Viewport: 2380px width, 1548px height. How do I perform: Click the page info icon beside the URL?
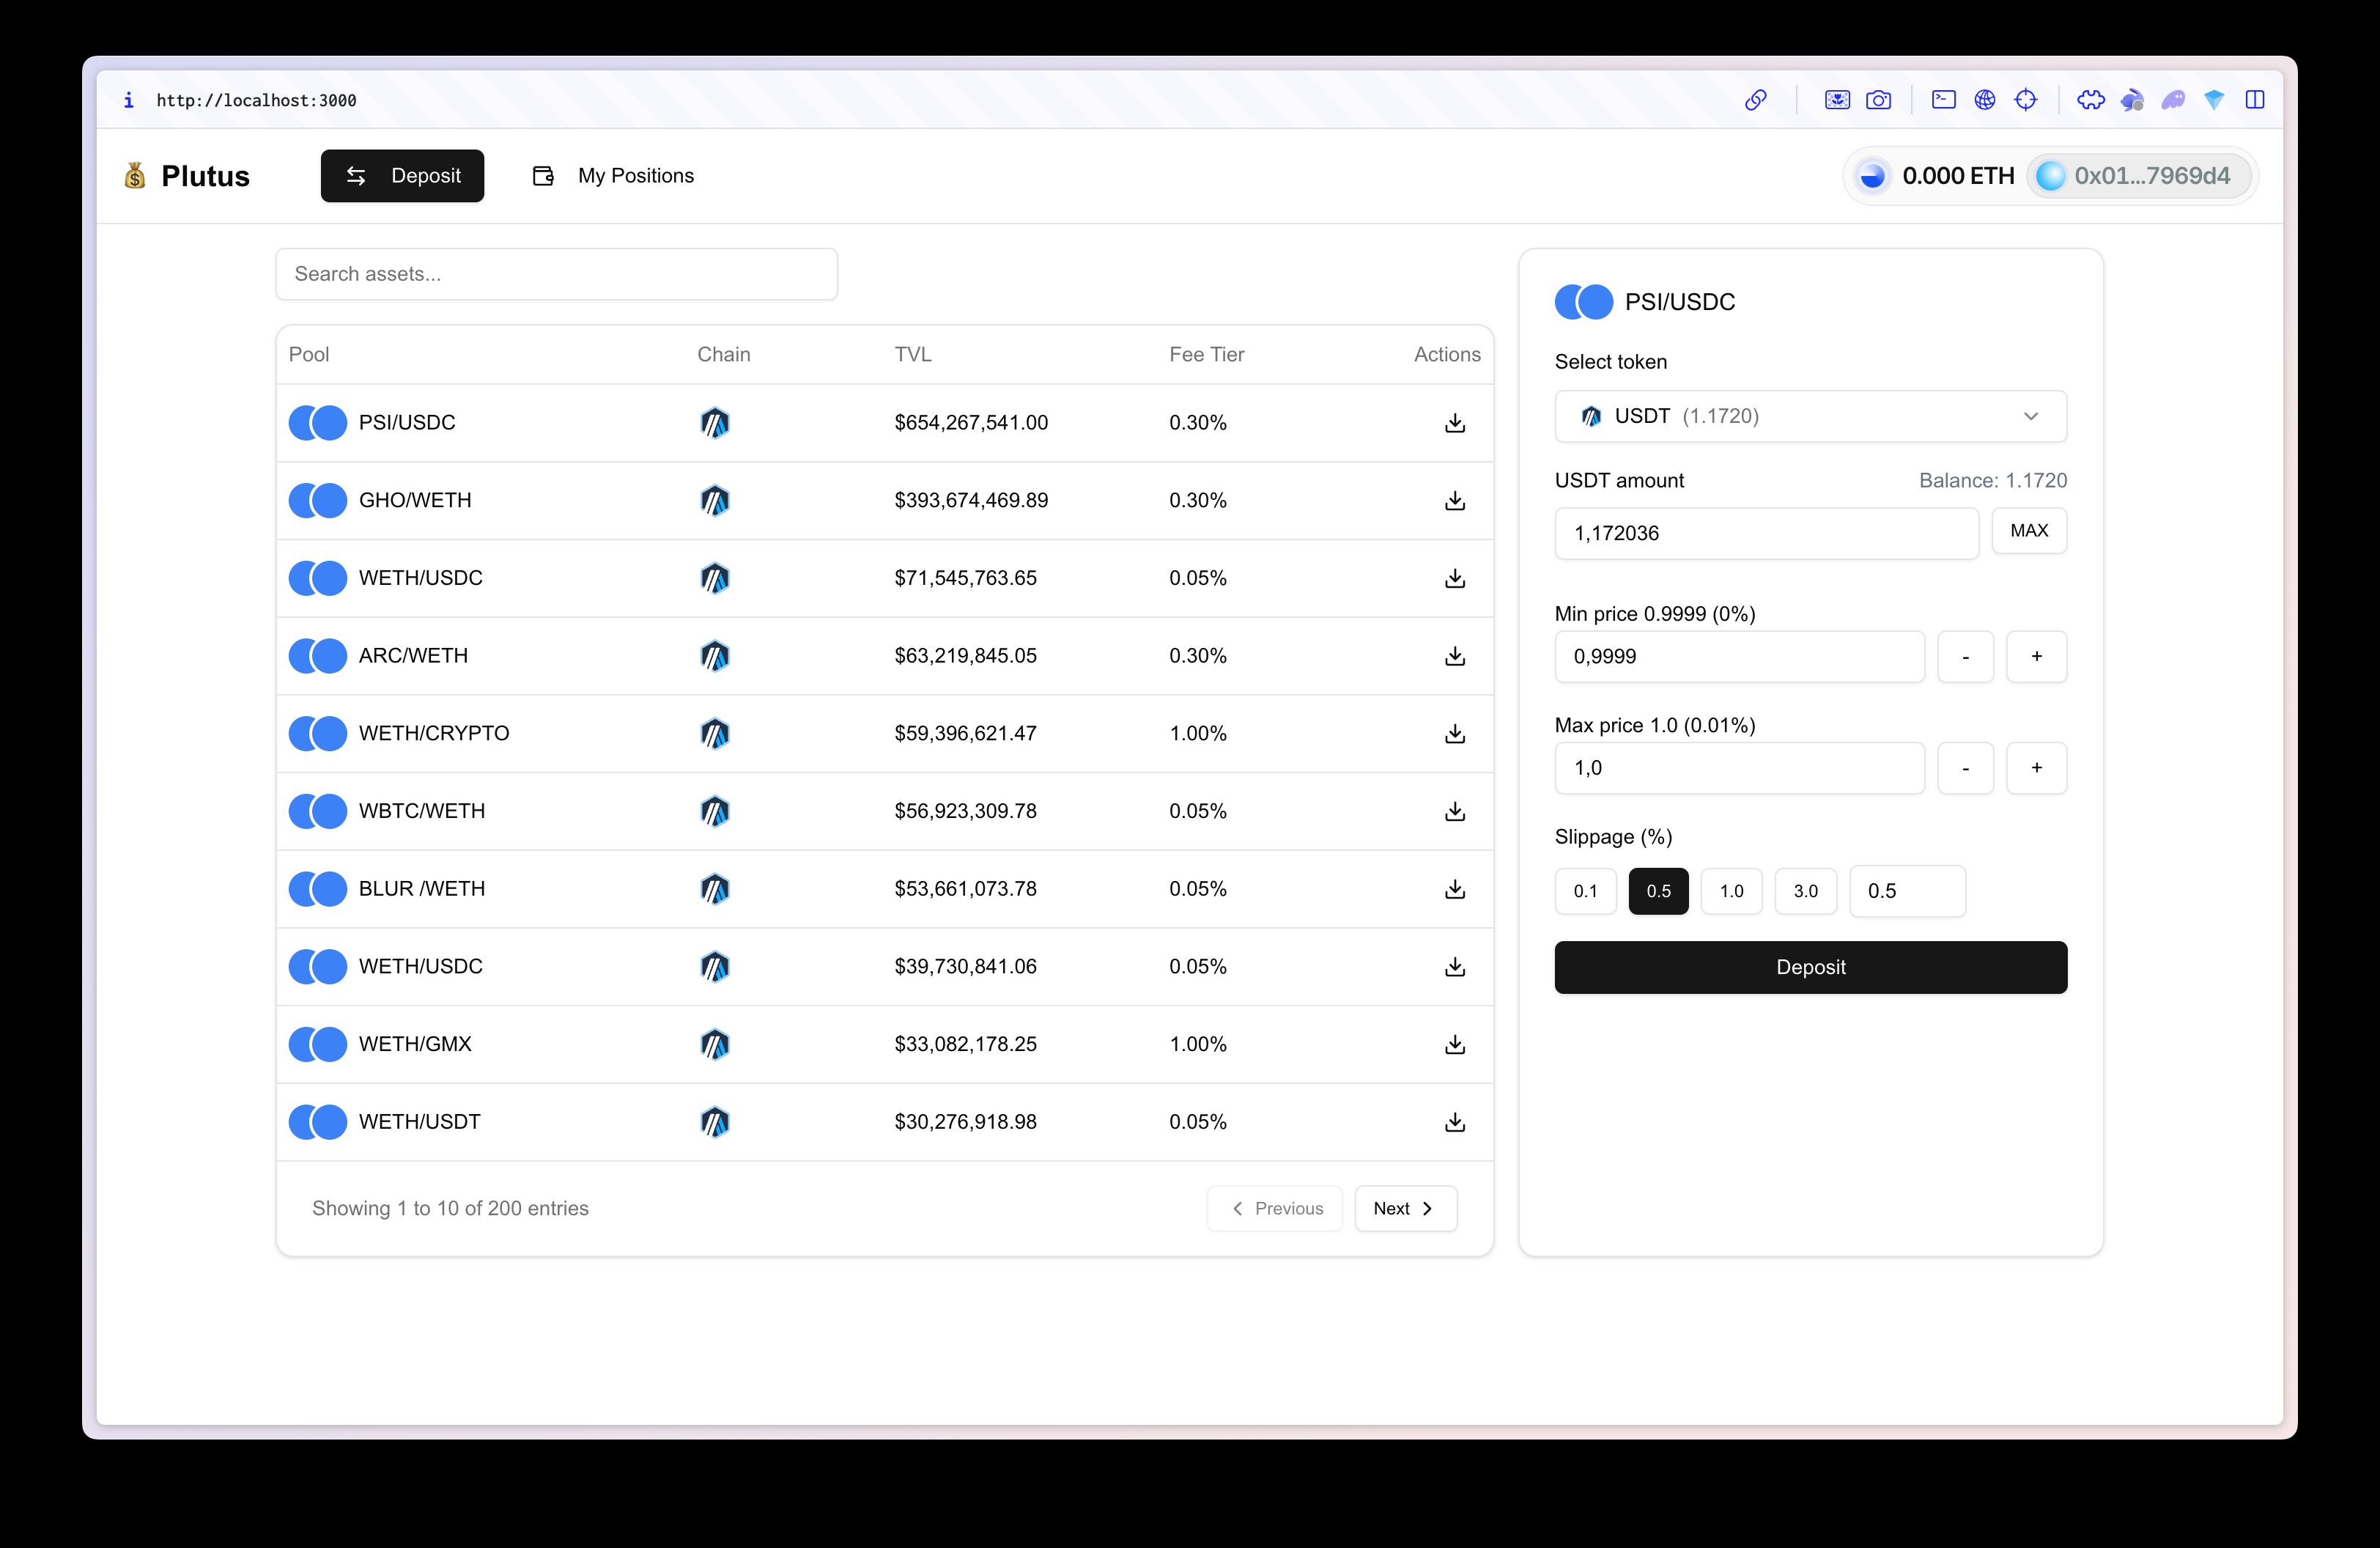128,100
